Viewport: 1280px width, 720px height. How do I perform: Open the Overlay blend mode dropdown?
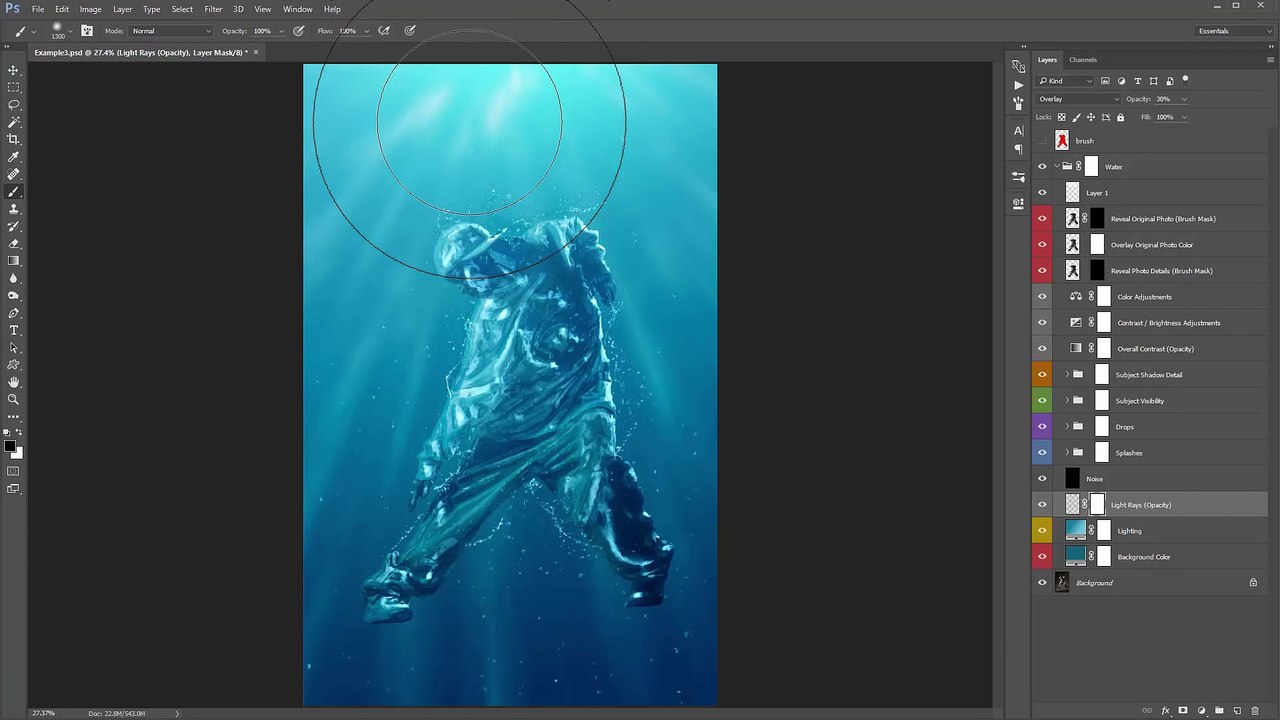[x=1079, y=99]
